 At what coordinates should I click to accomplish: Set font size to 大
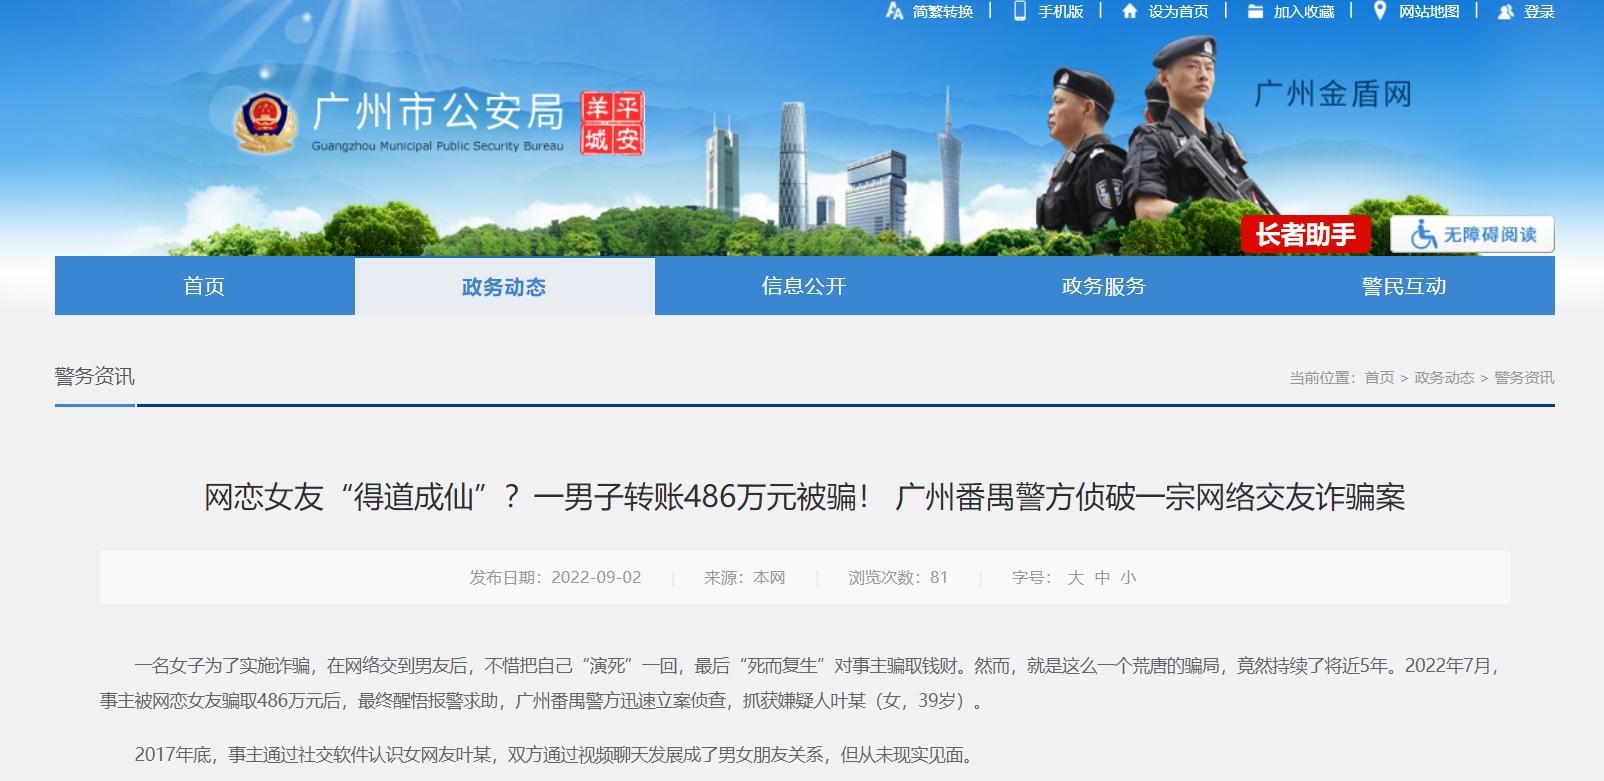click(x=1075, y=578)
